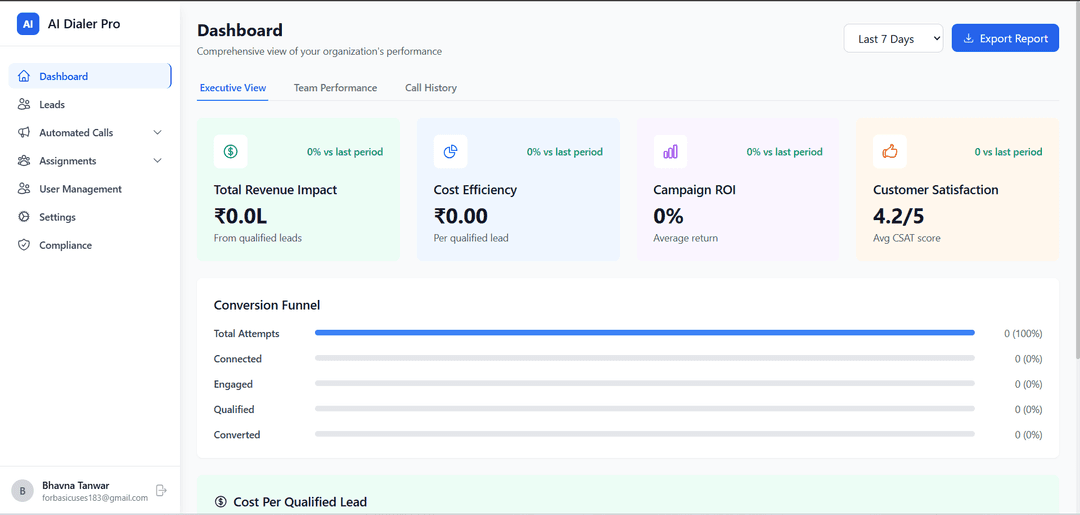
Task: Click the Total Attempts blue progress bar
Action: [644, 333]
